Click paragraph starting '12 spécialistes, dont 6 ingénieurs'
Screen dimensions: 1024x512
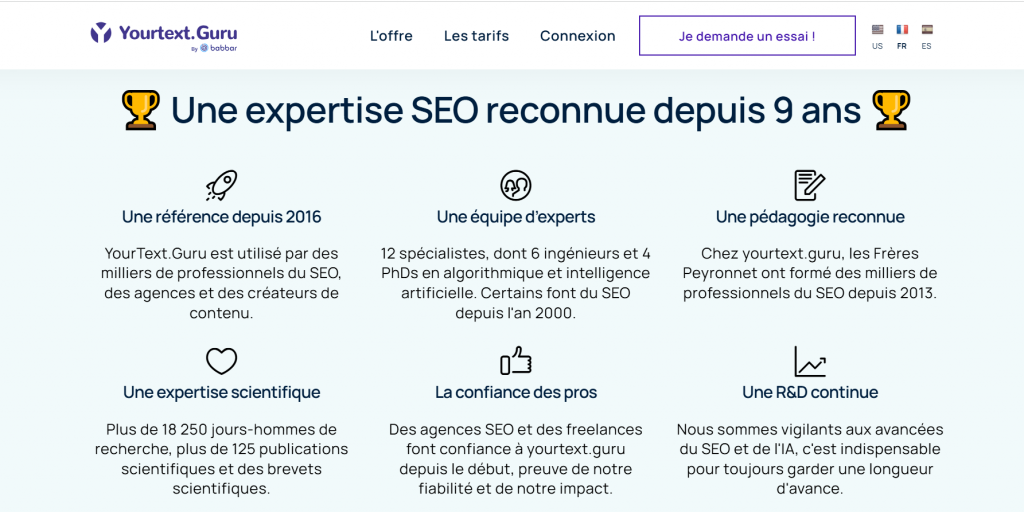coord(516,283)
